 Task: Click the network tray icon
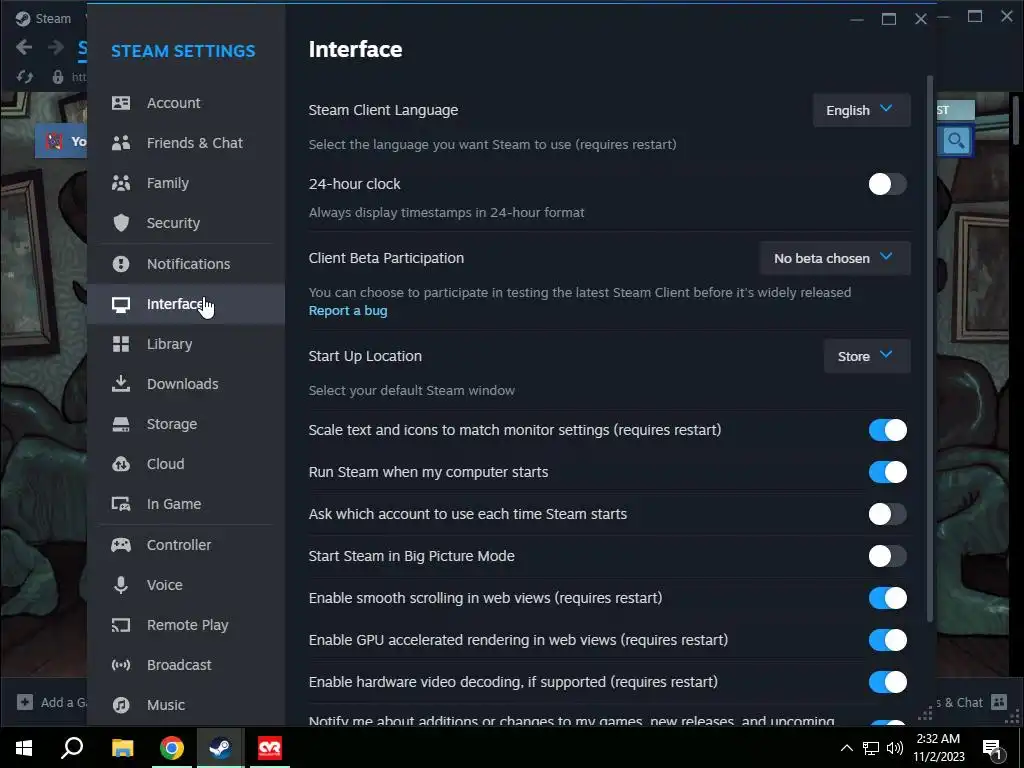click(x=871, y=748)
